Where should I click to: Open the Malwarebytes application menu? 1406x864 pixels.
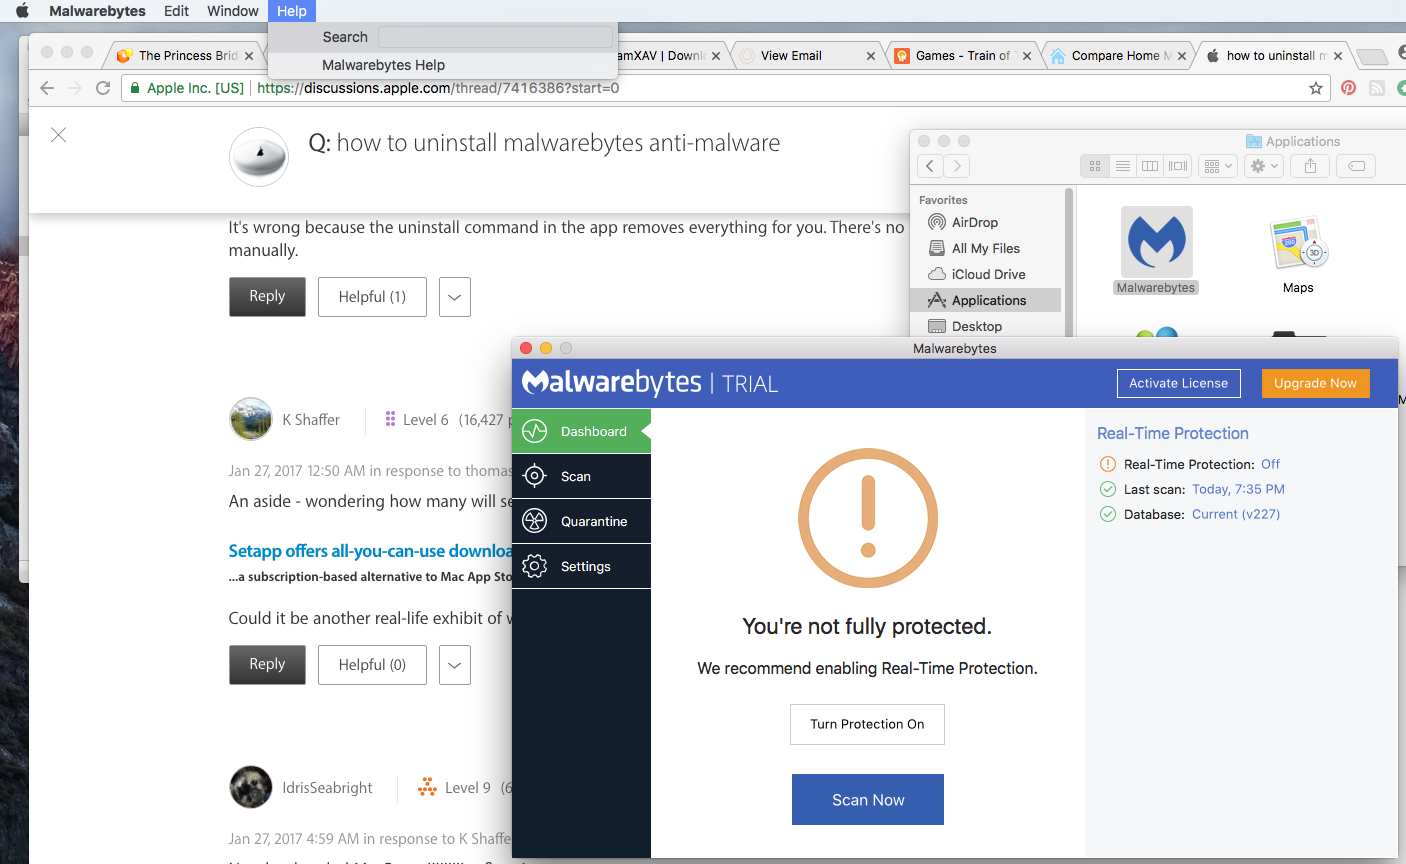98,11
